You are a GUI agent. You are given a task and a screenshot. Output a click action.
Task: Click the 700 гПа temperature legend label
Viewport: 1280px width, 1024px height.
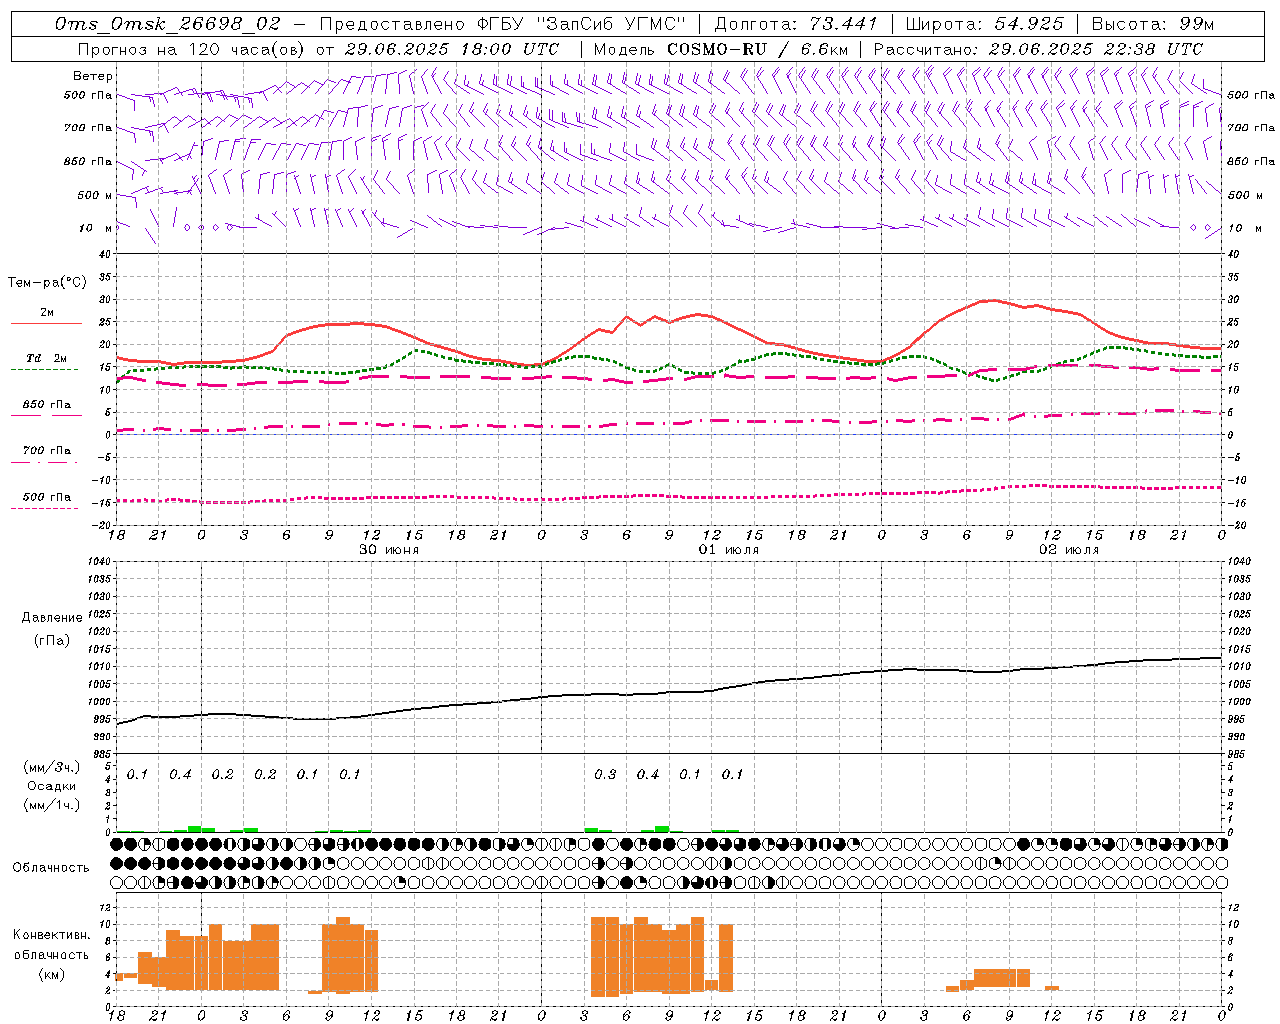tap(47, 451)
